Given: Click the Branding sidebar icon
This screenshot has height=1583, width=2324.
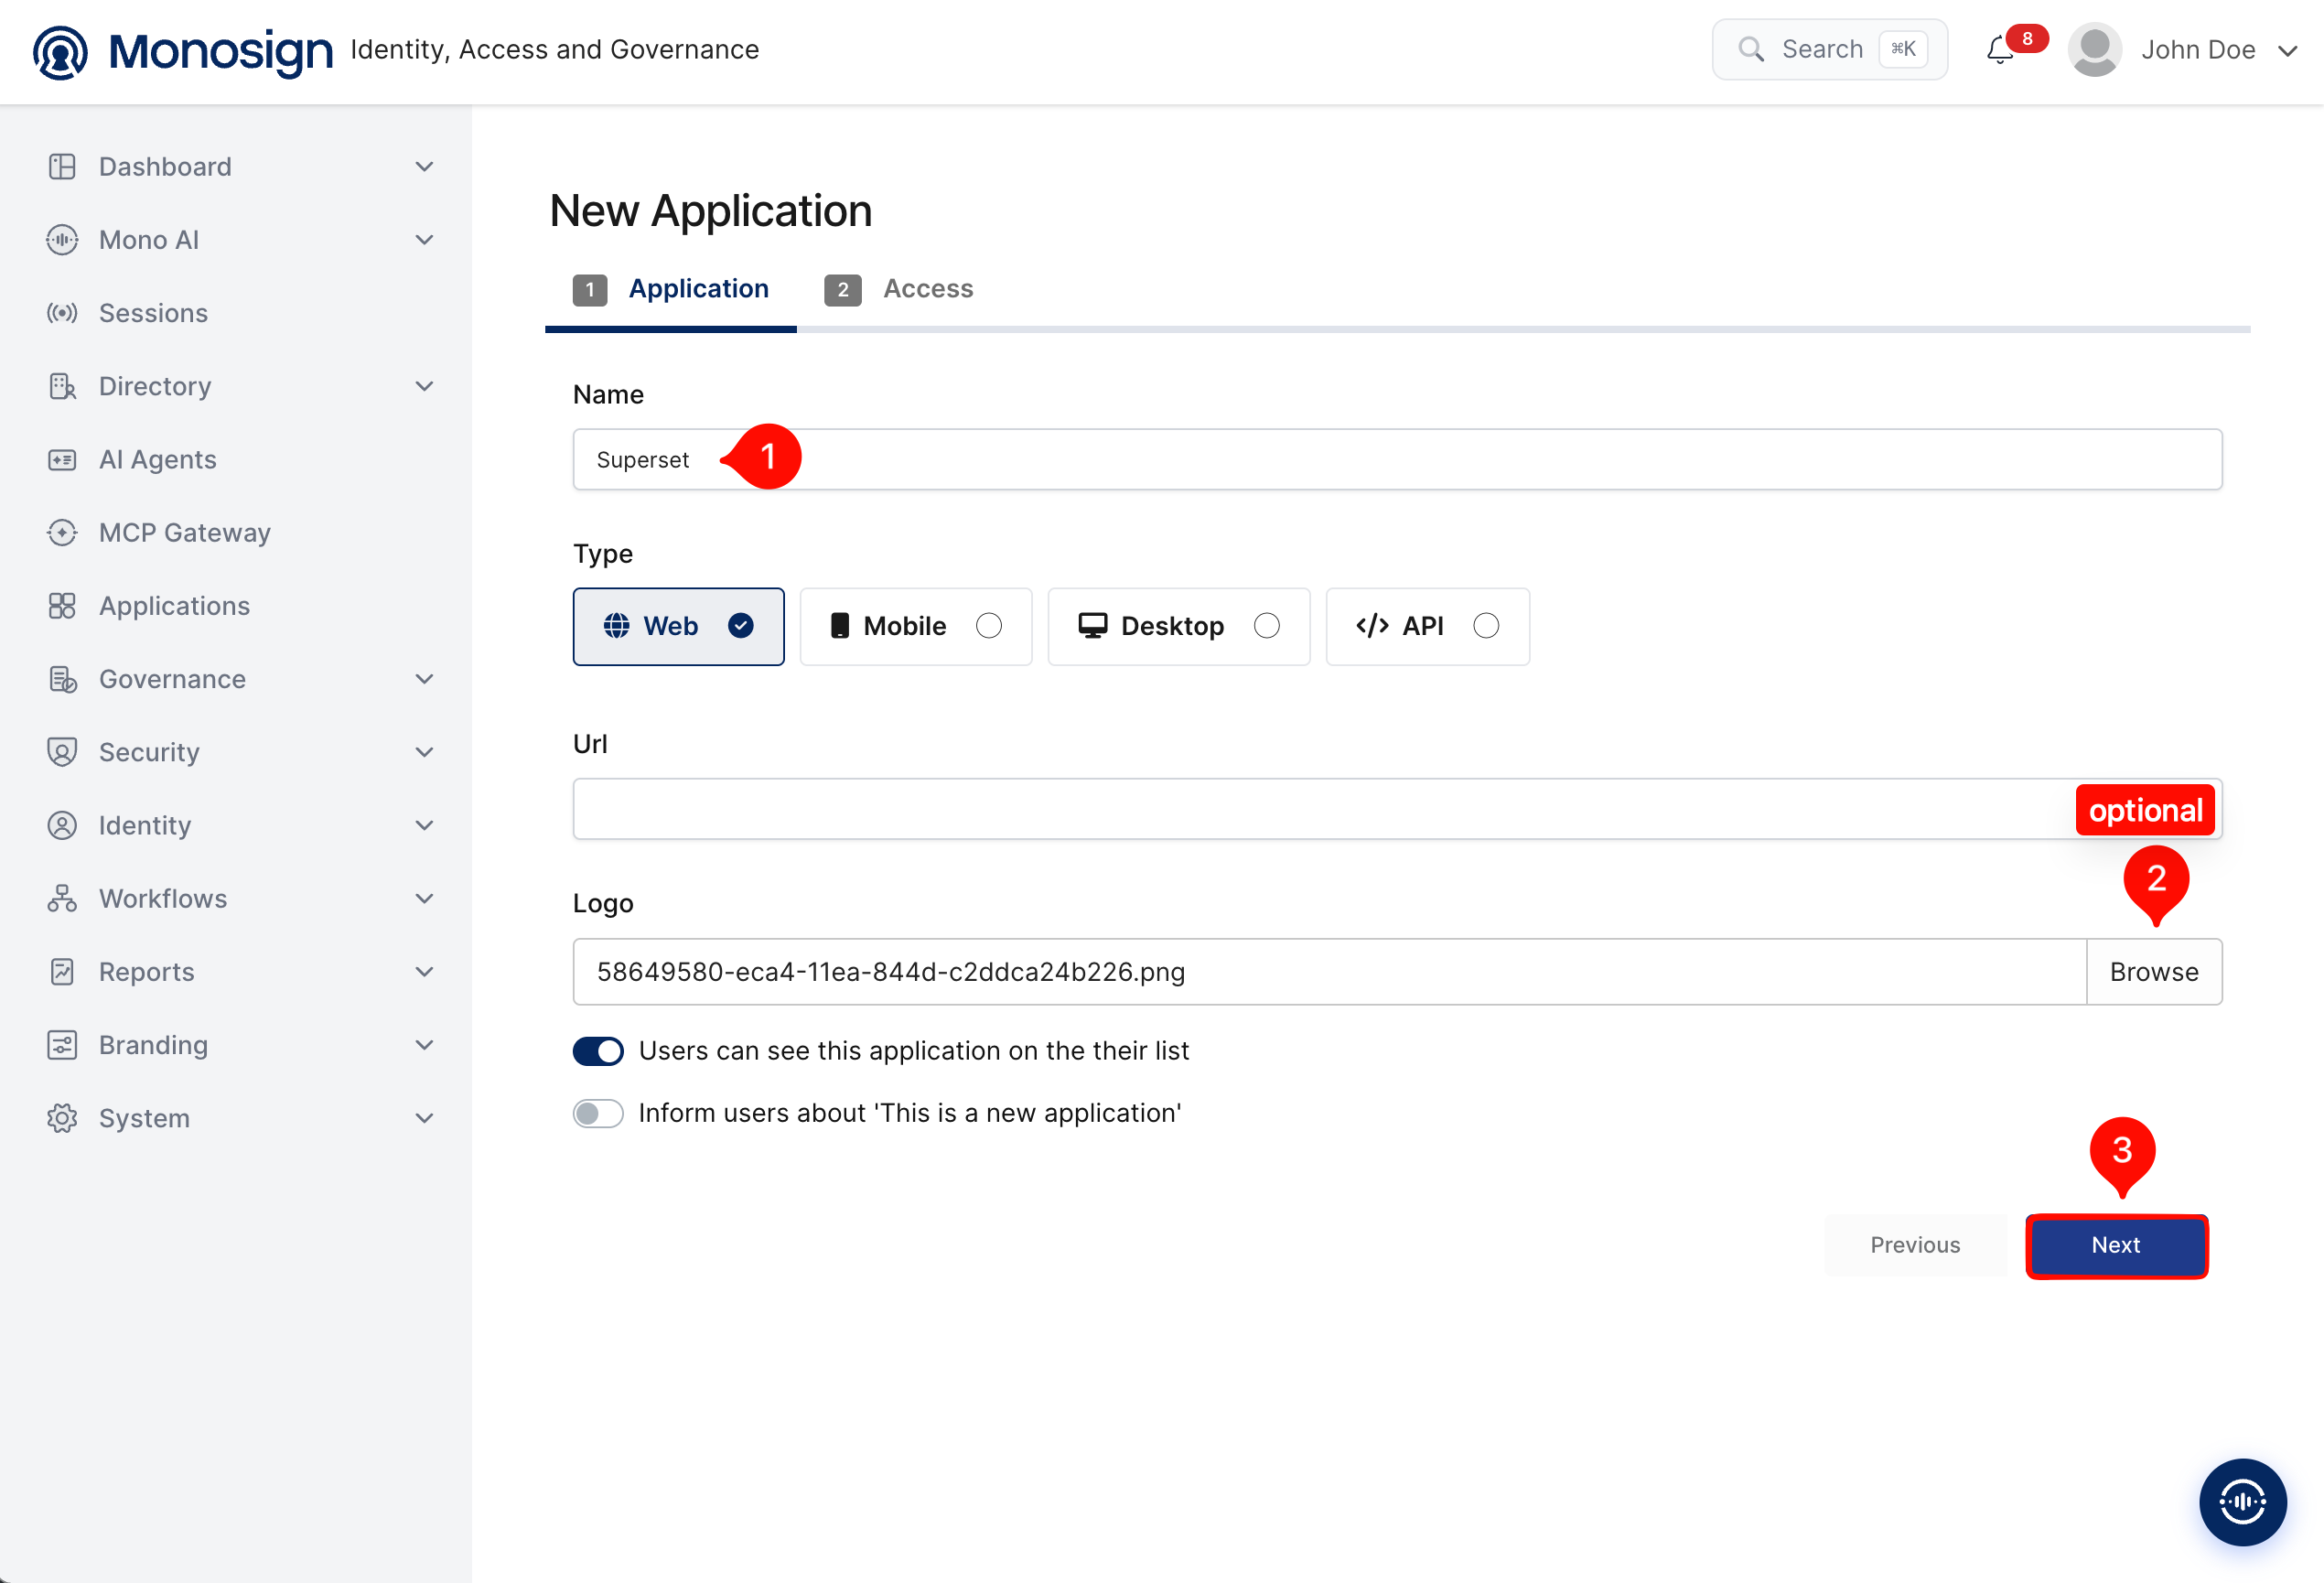Looking at the screenshot, I should [62, 1045].
